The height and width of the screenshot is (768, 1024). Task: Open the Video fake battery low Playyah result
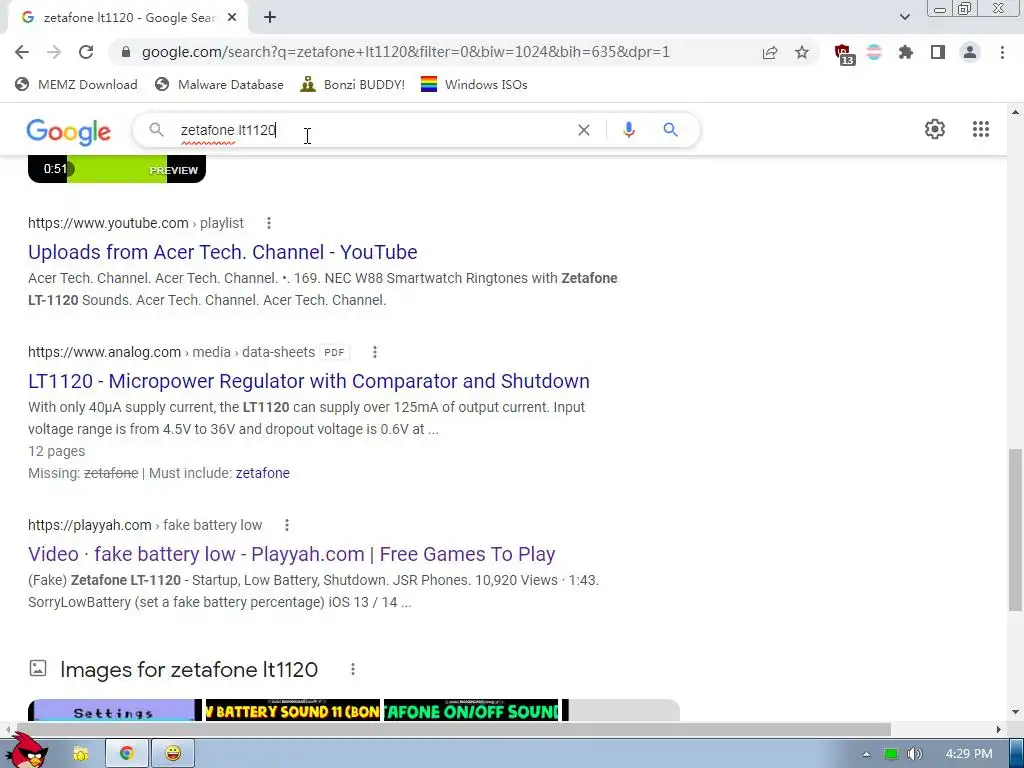291,554
